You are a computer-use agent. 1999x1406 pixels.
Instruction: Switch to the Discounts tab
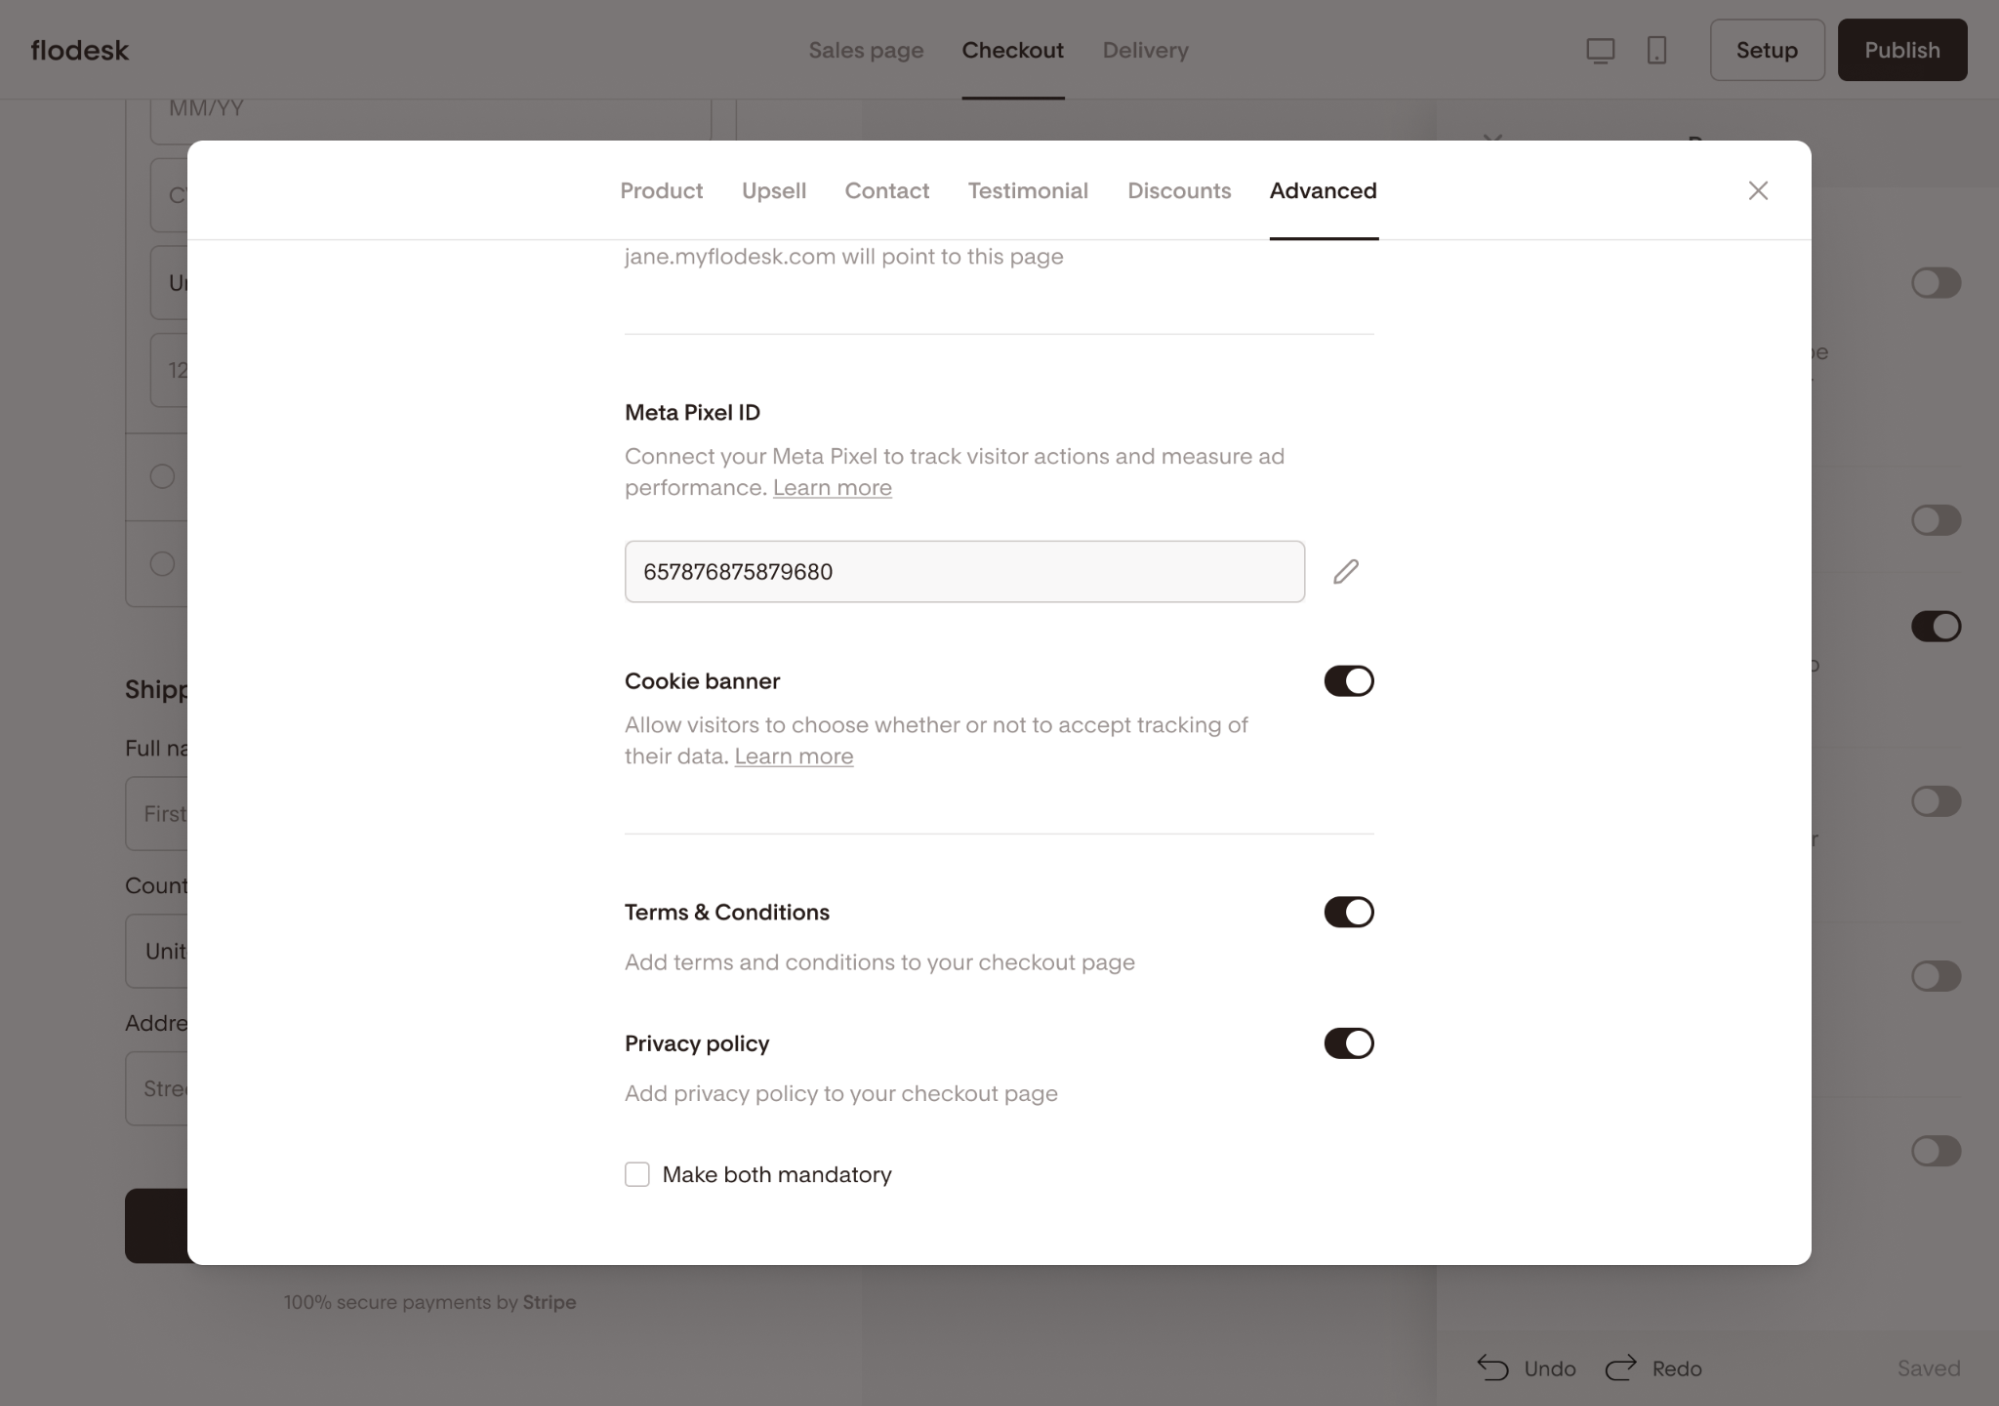click(x=1178, y=191)
